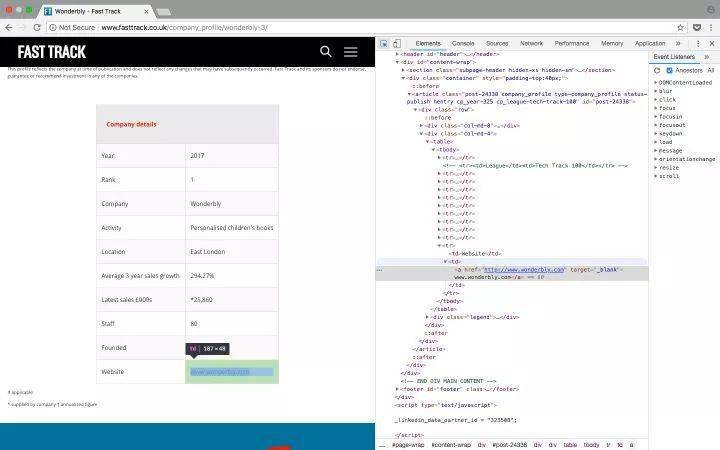The image size is (720, 450).
Task: Expand the resize event listener
Action: 656,168
